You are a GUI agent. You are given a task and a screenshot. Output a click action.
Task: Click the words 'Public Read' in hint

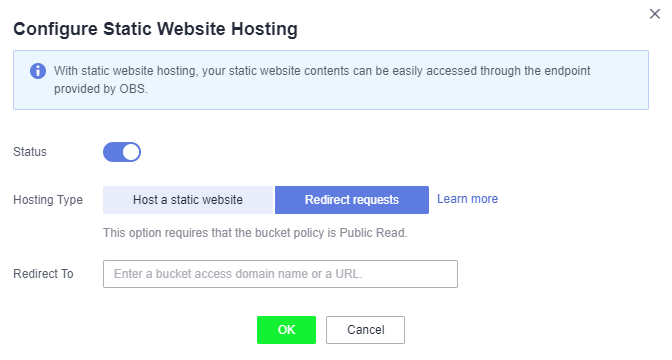[x=372, y=233]
